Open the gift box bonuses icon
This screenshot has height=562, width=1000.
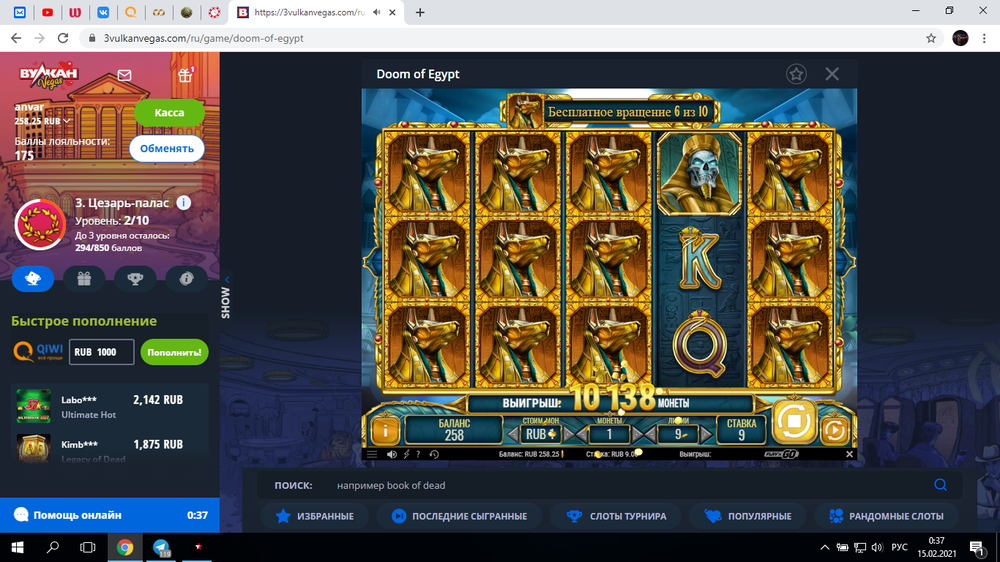pyautogui.click(x=184, y=75)
